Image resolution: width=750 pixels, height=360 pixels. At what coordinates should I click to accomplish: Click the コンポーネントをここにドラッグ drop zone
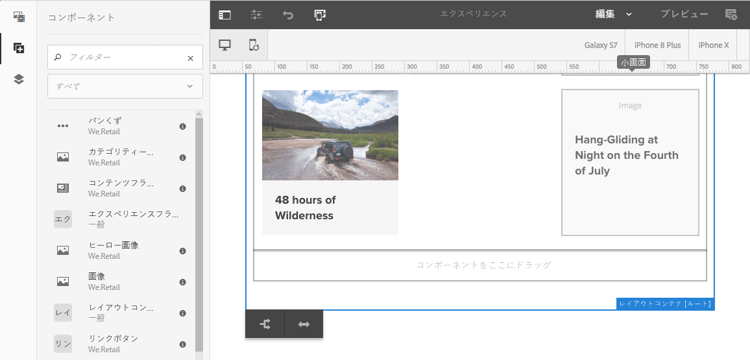[480, 265]
